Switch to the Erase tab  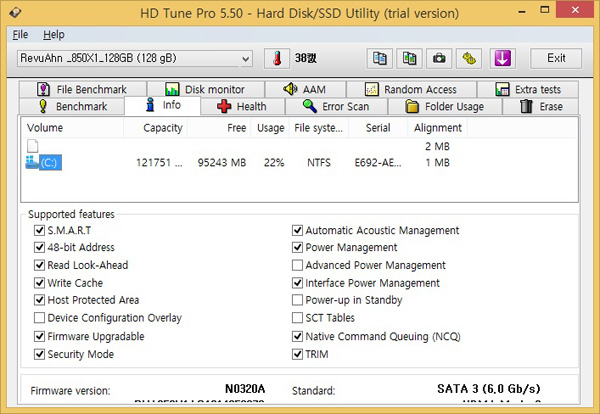pyautogui.click(x=541, y=106)
